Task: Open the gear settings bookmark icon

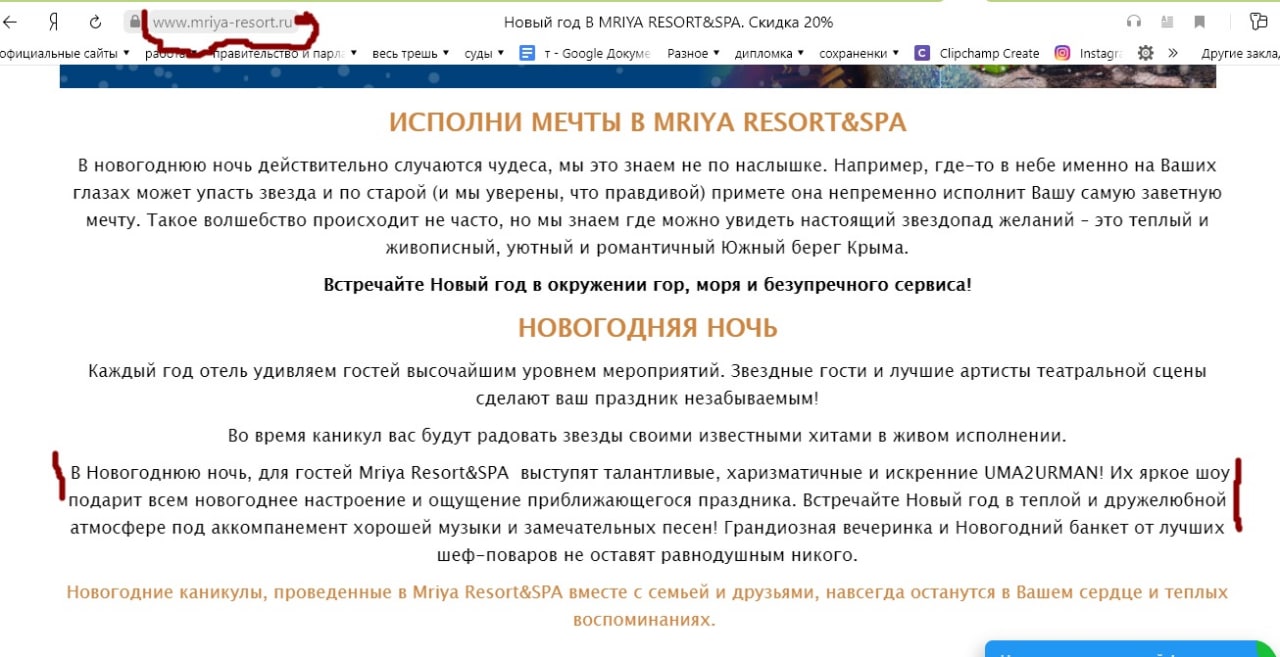Action: coord(1146,53)
